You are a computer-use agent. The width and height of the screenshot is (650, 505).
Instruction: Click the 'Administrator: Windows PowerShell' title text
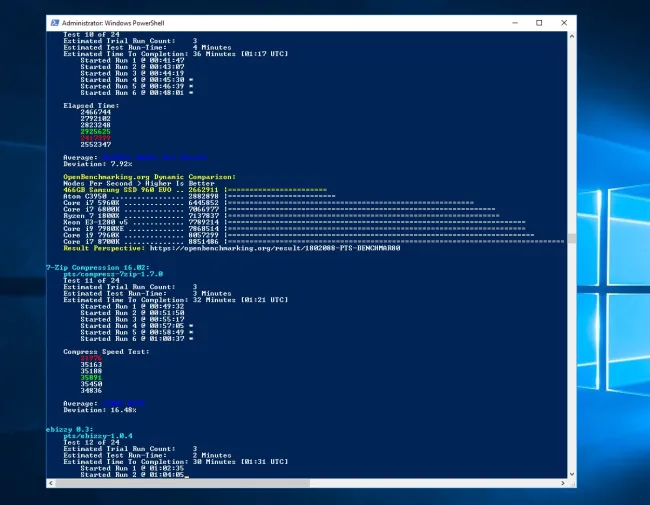coord(113,23)
